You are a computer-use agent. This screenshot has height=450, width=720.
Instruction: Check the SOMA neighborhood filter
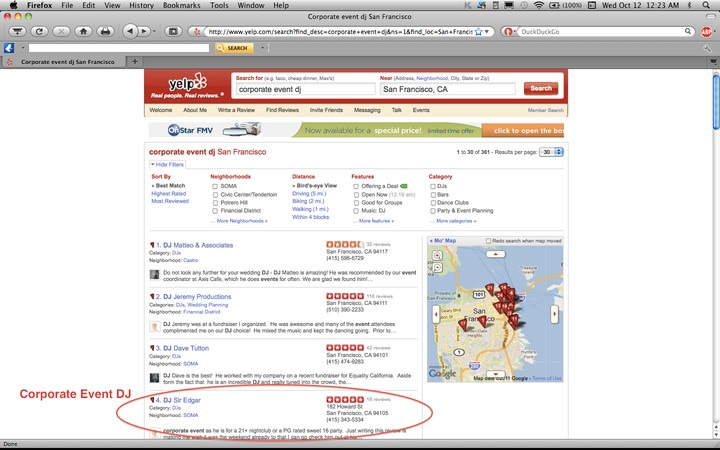point(215,186)
